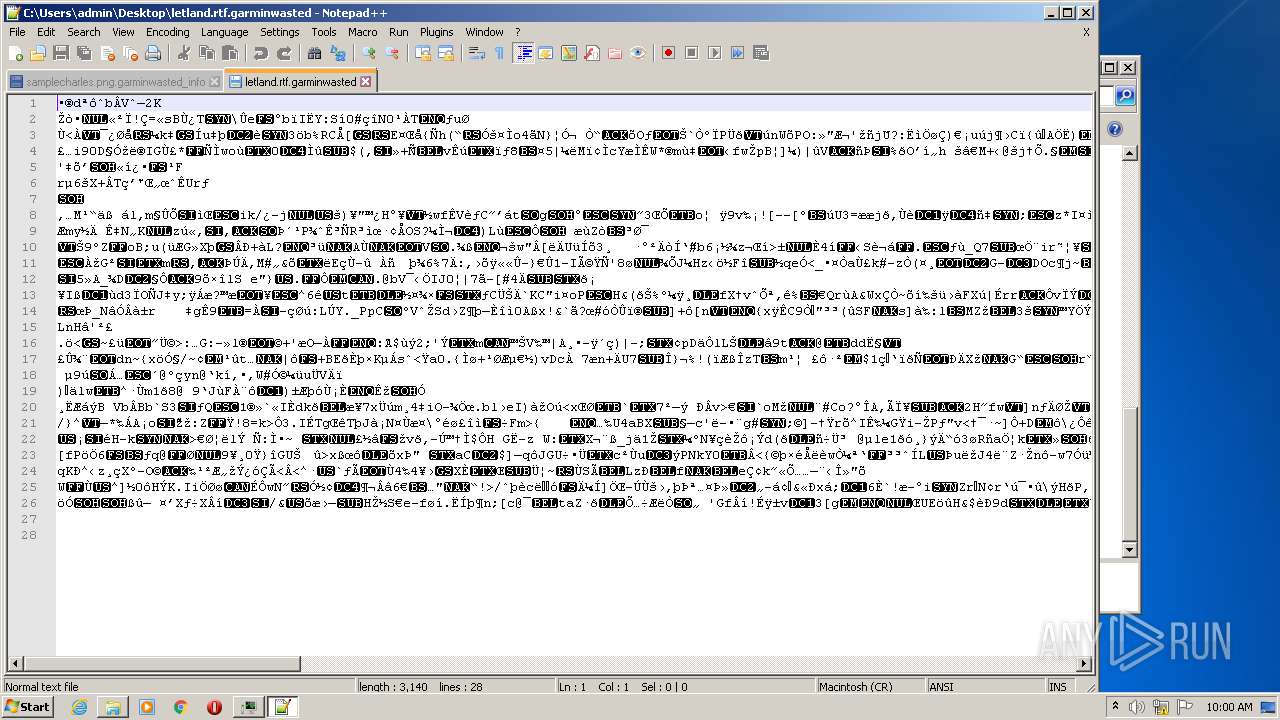
Task: Open Chrome from the taskbar
Action: pos(180,707)
